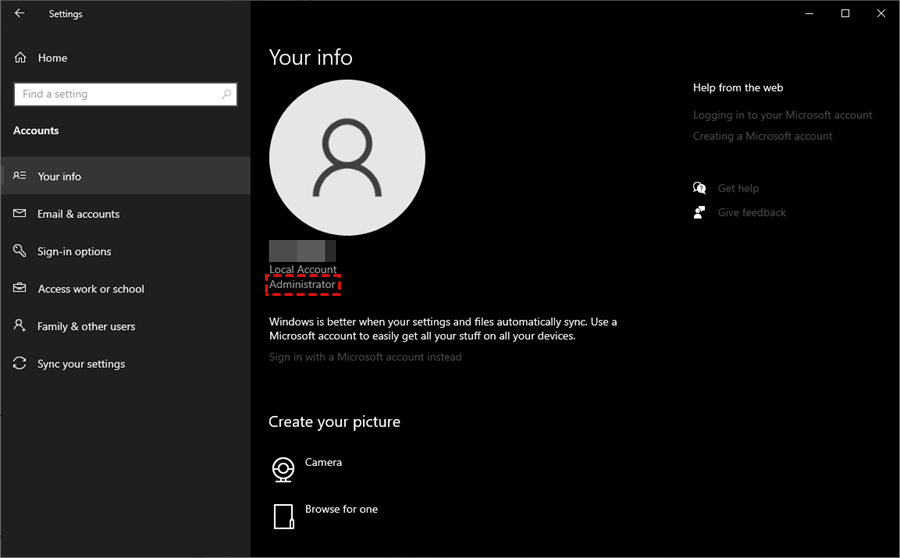900x558 pixels.
Task: Click the Browse for one file icon
Action: (x=284, y=515)
